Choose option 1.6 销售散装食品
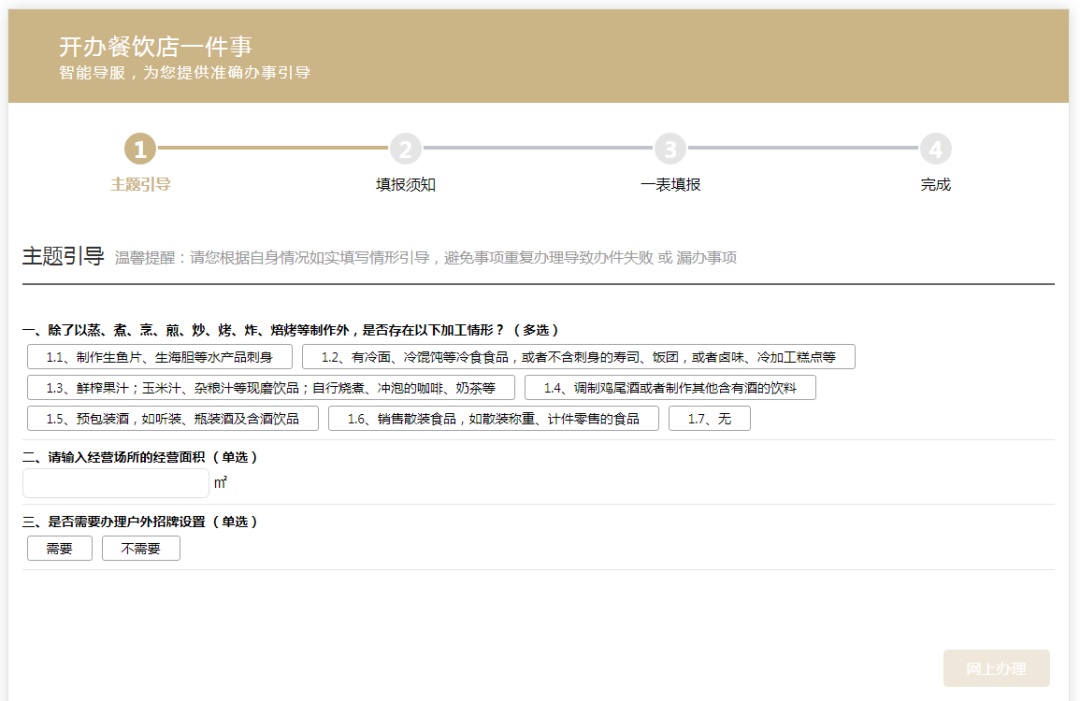 click(x=493, y=419)
